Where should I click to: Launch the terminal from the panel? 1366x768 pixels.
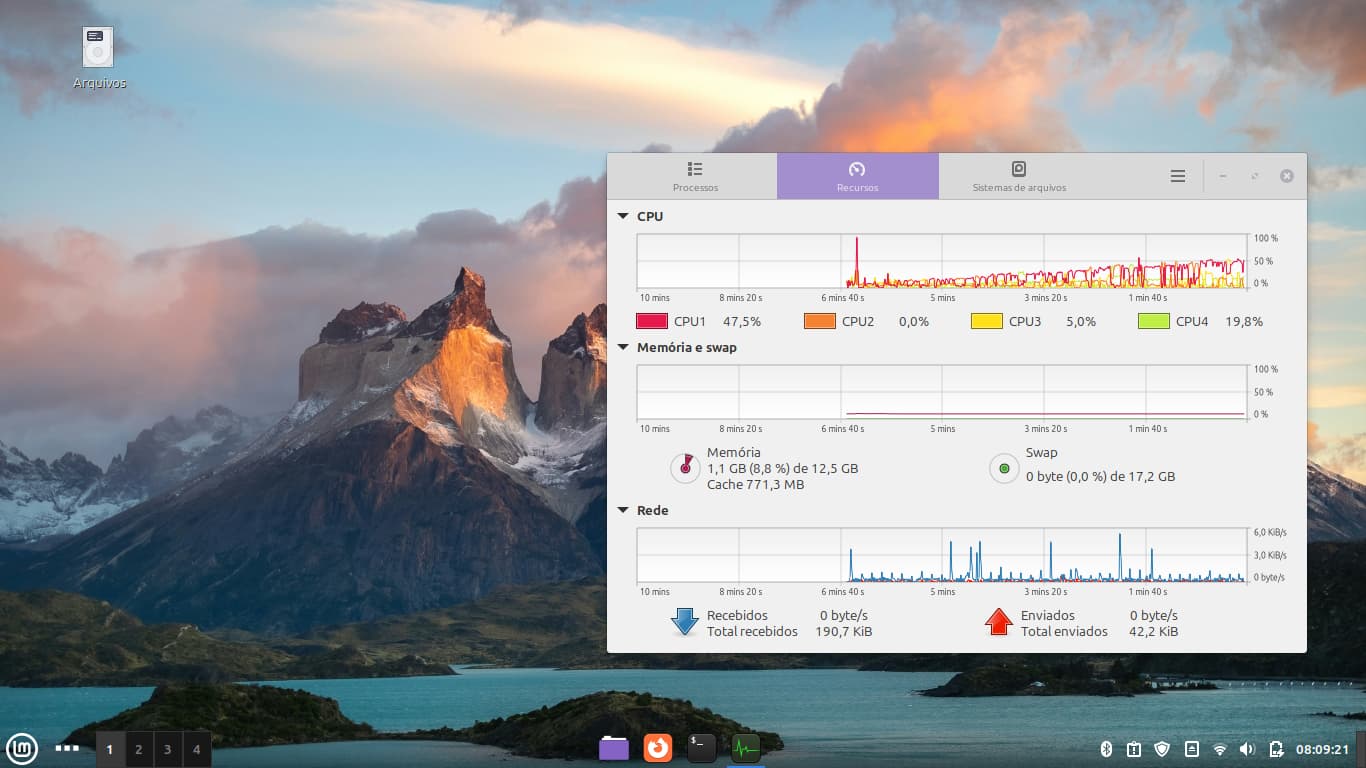701,748
